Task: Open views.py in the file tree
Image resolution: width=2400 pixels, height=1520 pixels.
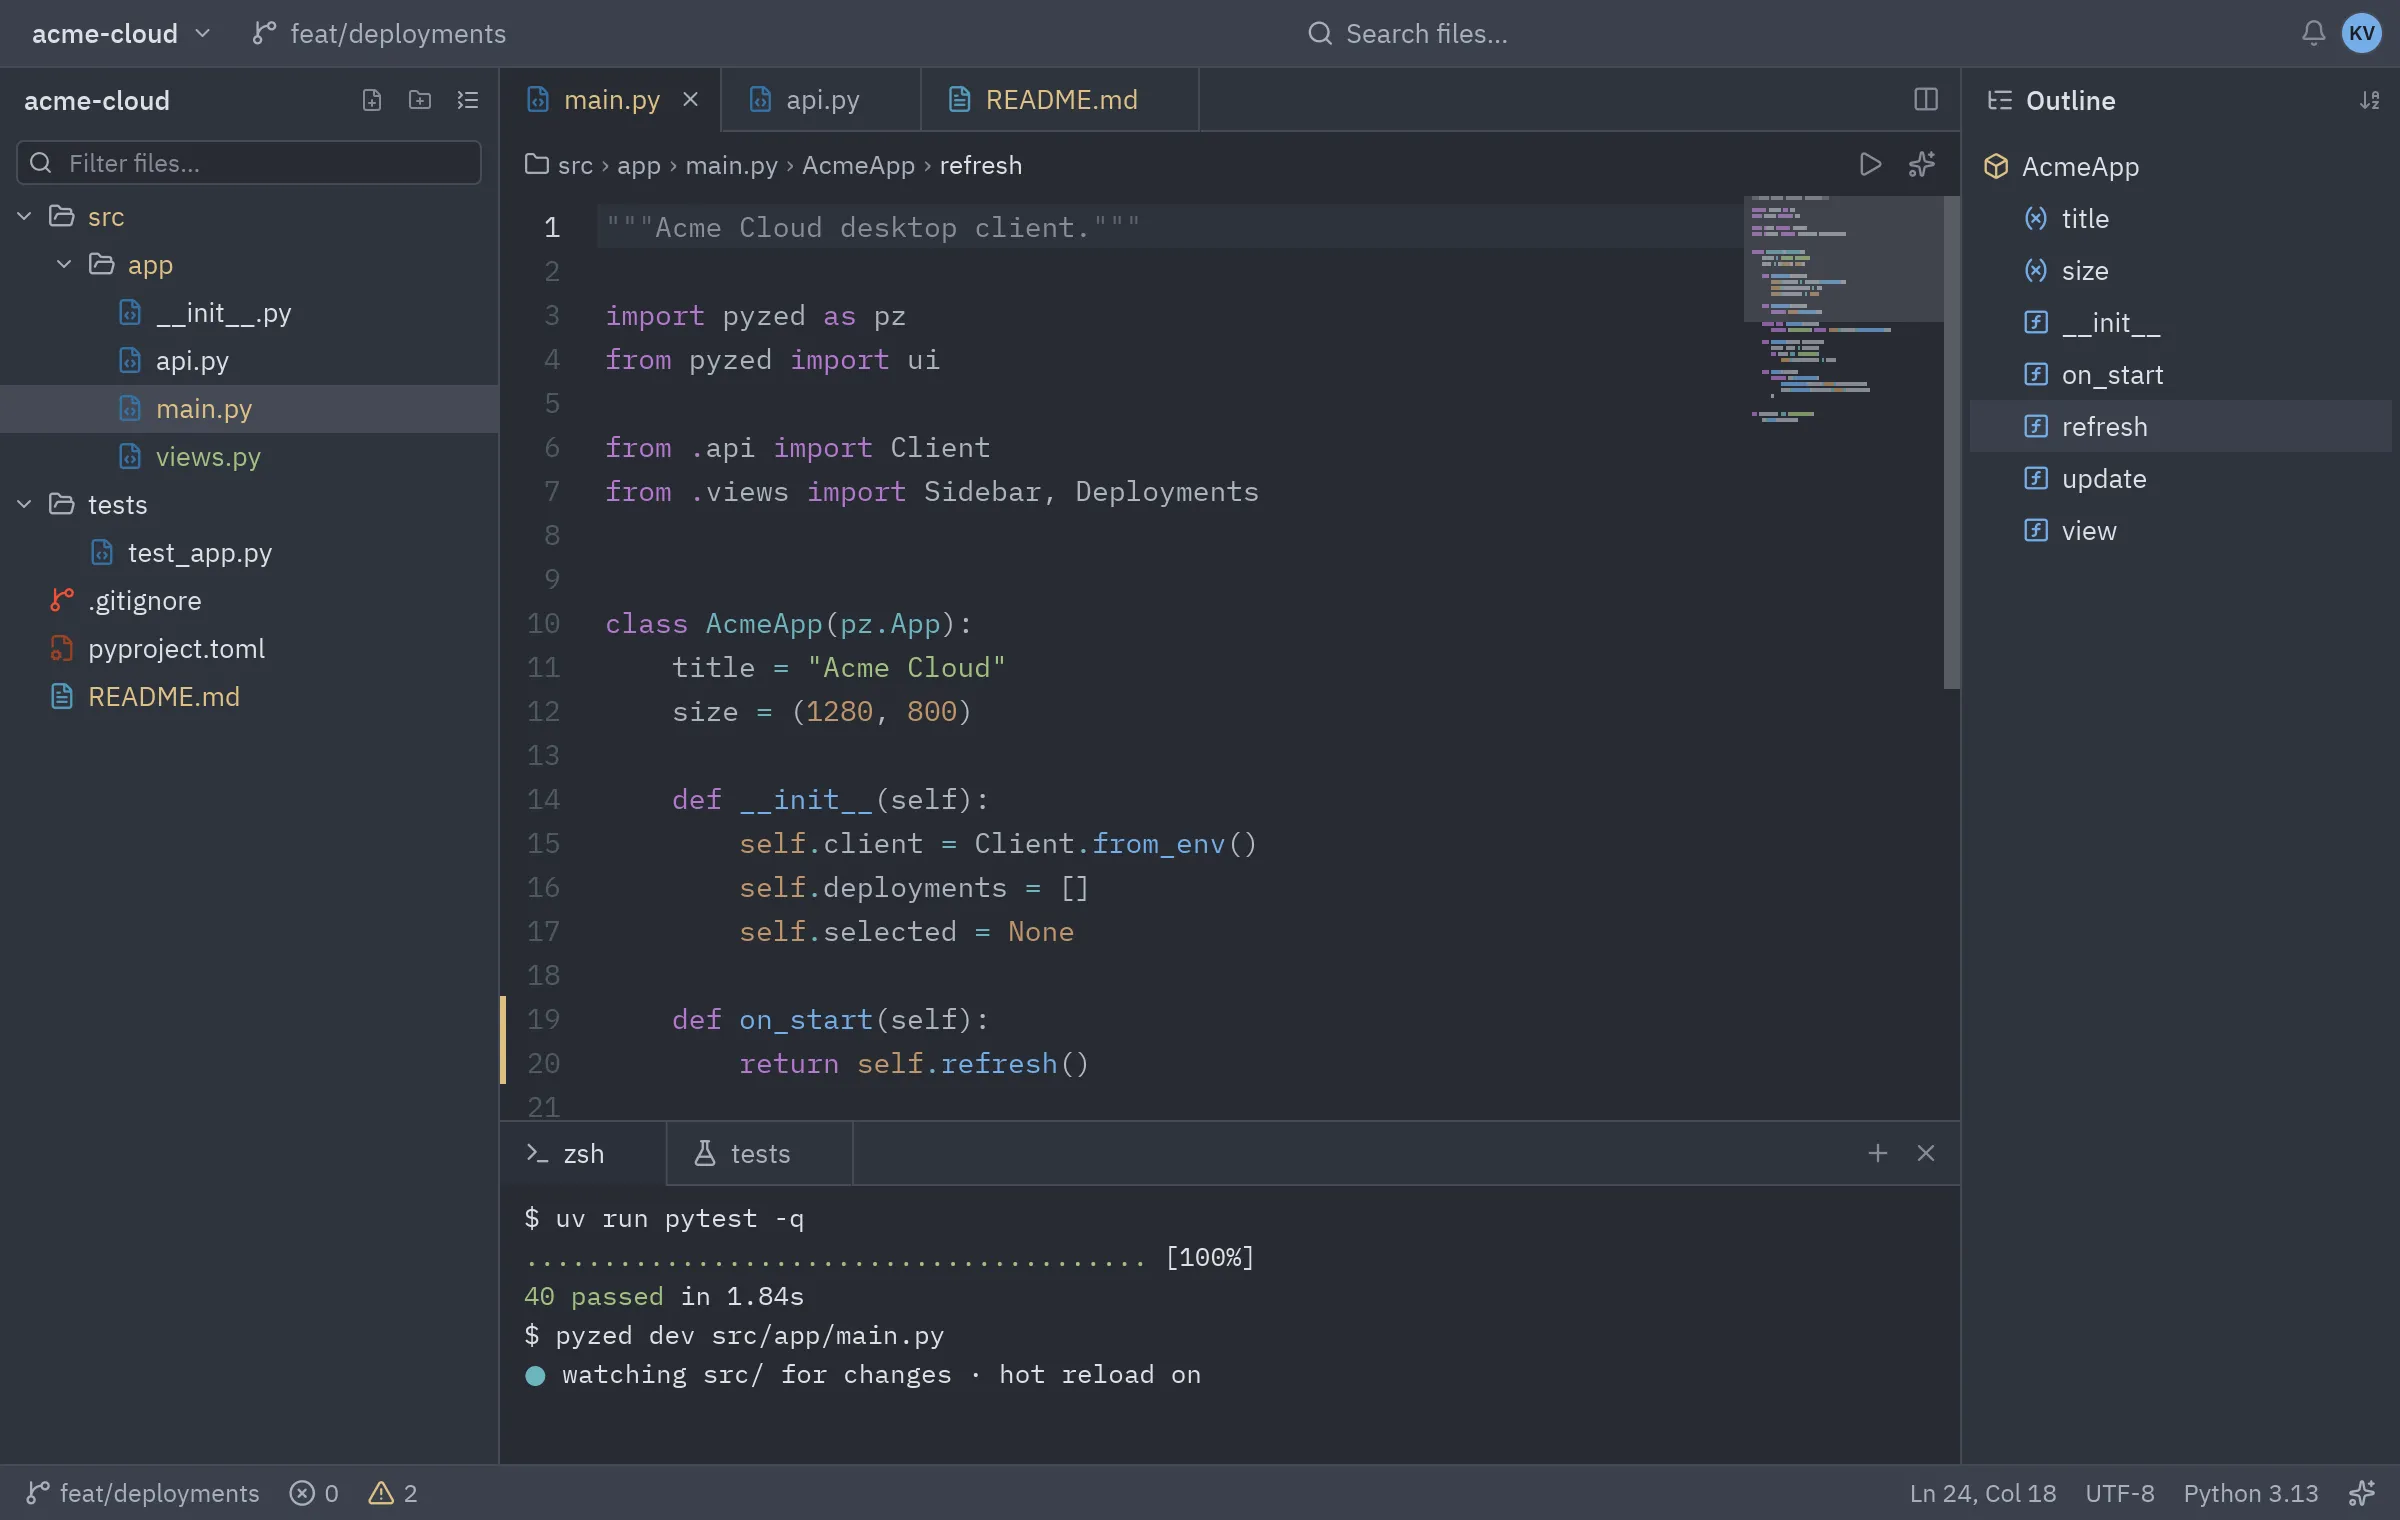Action: (x=249, y=456)
